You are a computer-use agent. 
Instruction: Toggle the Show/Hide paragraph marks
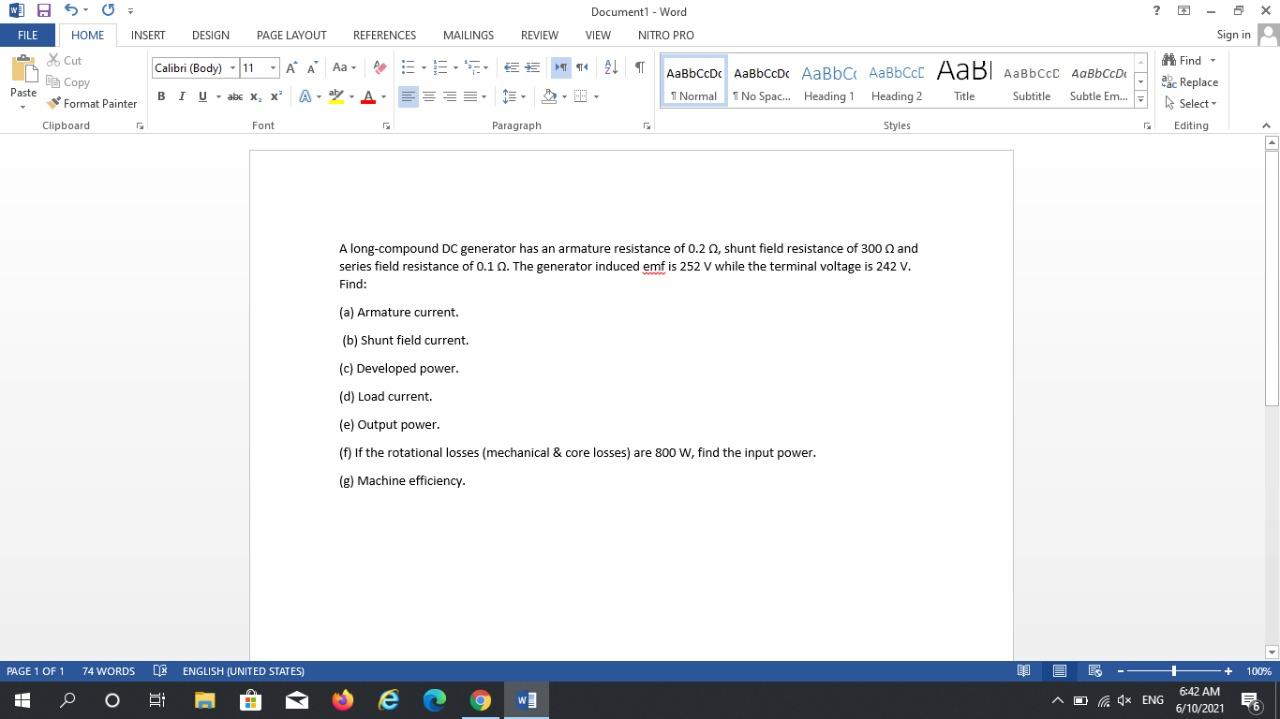639,67
